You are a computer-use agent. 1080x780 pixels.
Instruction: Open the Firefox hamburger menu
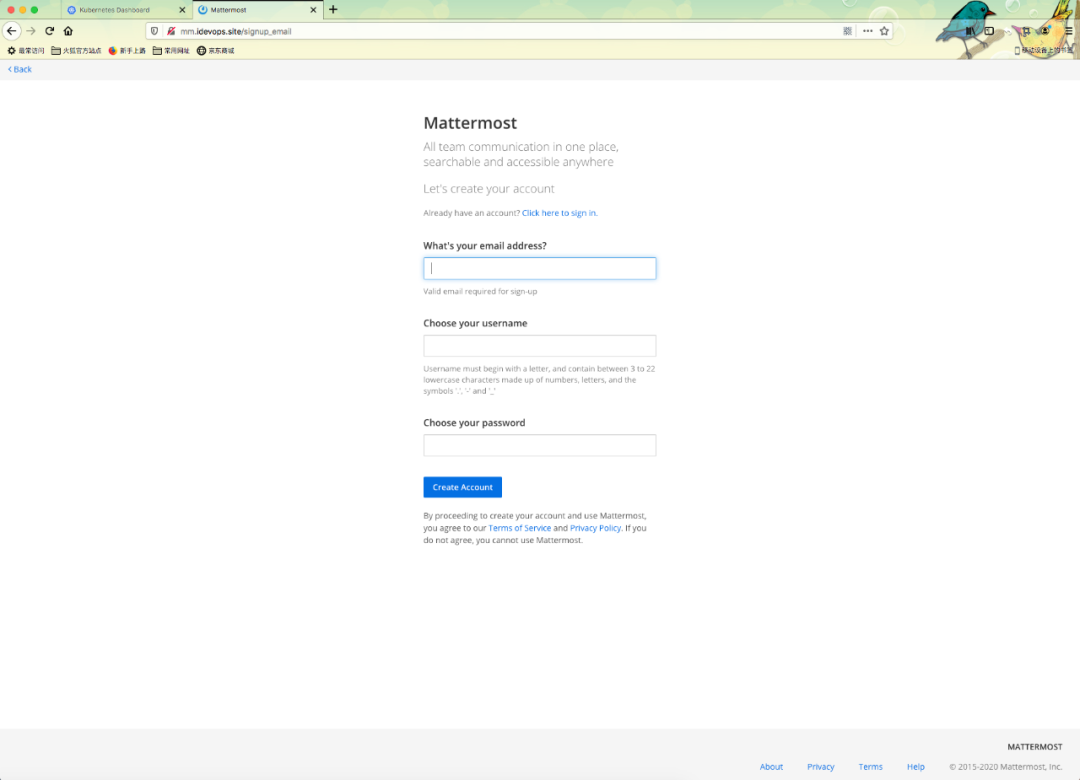click(x=1069, y=31)
